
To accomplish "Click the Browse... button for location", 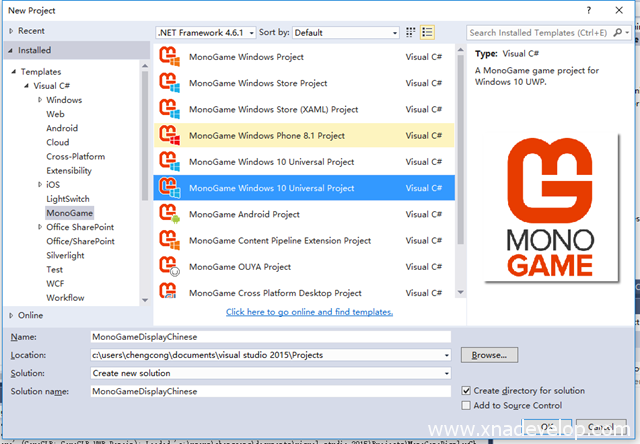I will tap(489, 355).
